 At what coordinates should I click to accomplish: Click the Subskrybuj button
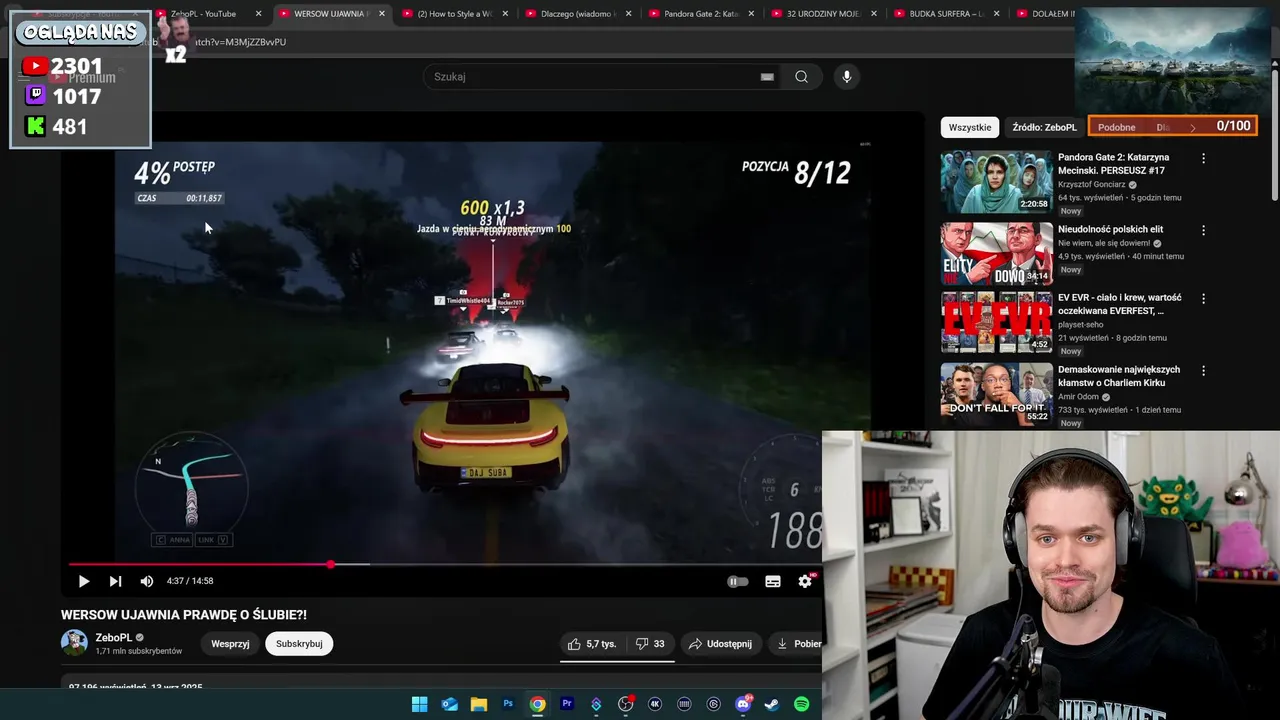(299, 644)
